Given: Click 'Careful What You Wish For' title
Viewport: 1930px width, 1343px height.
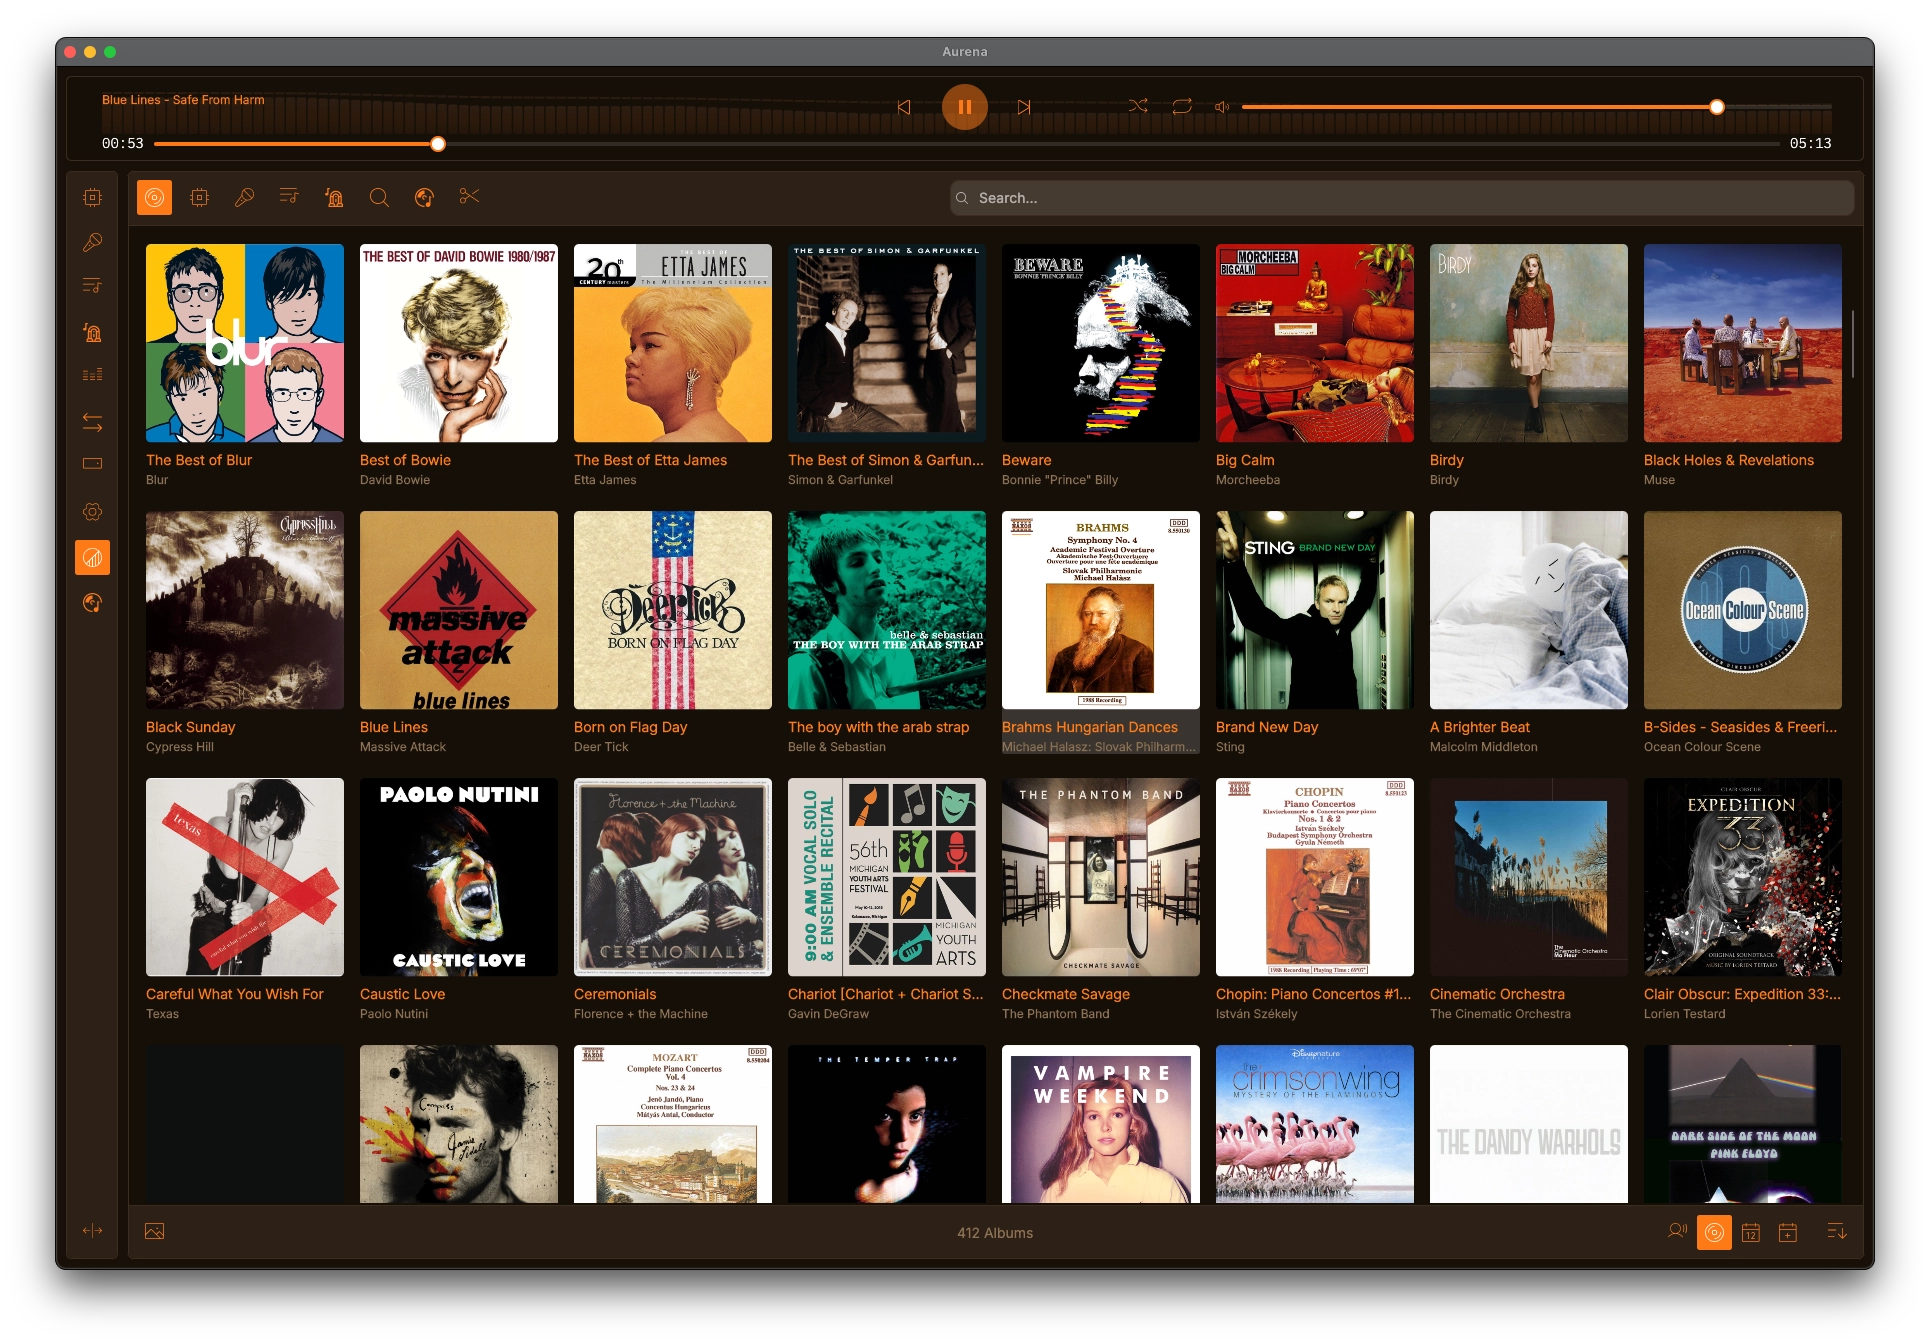Looking at the screenshot, I should pyautogui.click(x=235, y=994).
